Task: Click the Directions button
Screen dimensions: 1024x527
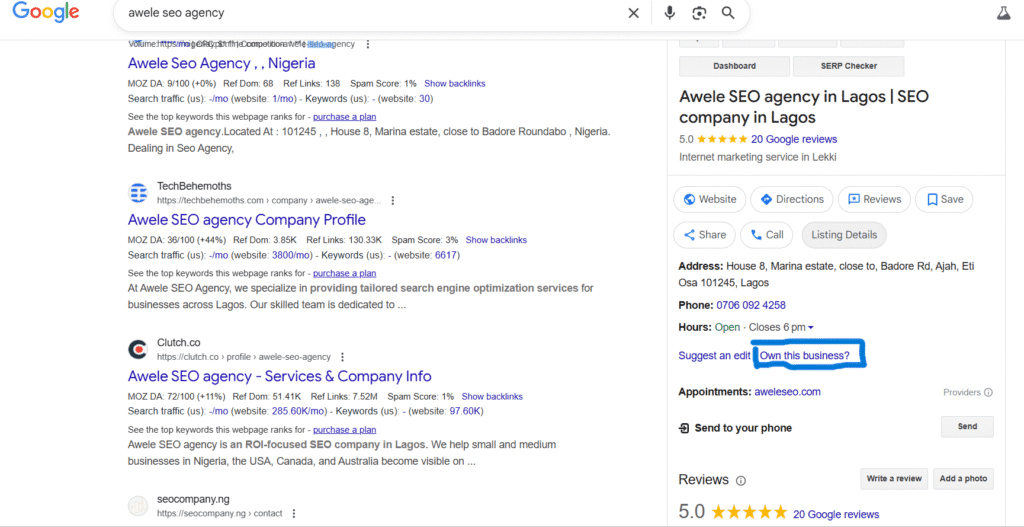Action: [x=790, y=199]
